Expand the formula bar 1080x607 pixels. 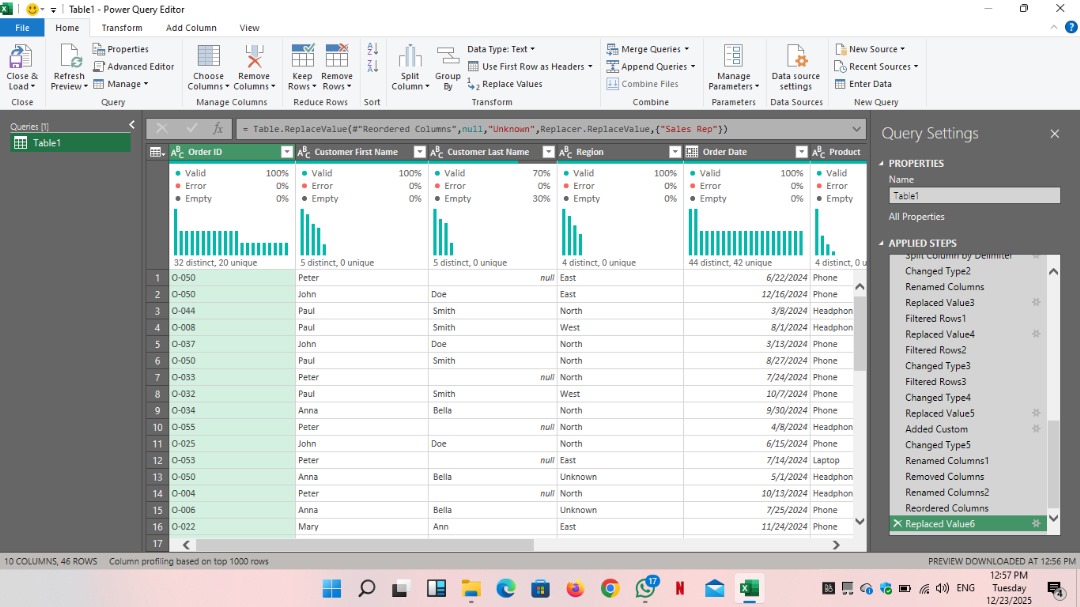tap(856, 129)
